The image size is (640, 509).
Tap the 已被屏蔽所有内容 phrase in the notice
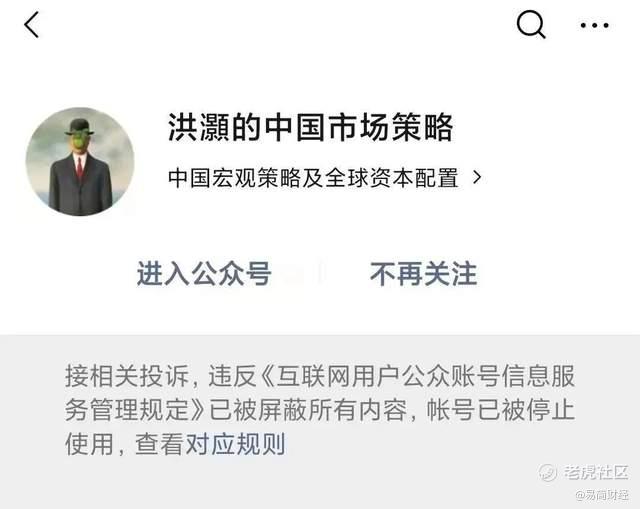[x=309, y=410]
